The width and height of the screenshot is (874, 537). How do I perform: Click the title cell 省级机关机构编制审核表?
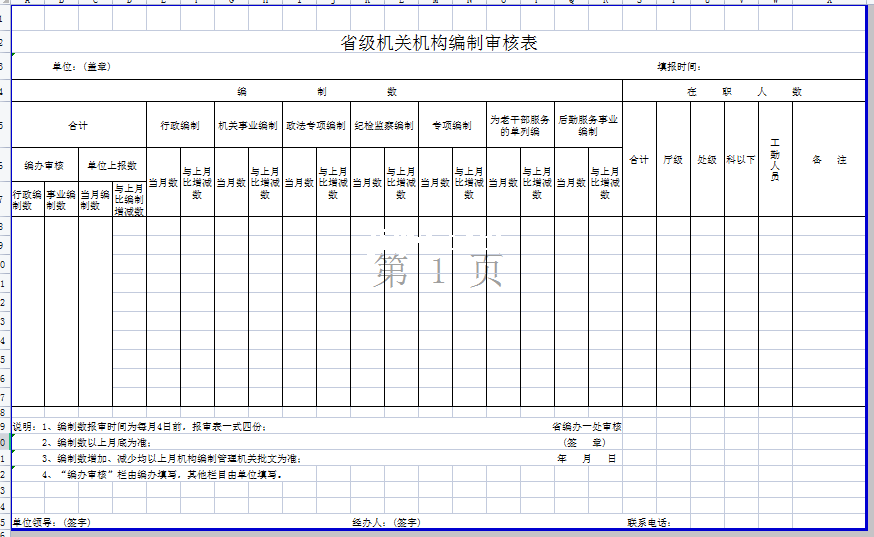click(439, 43)
